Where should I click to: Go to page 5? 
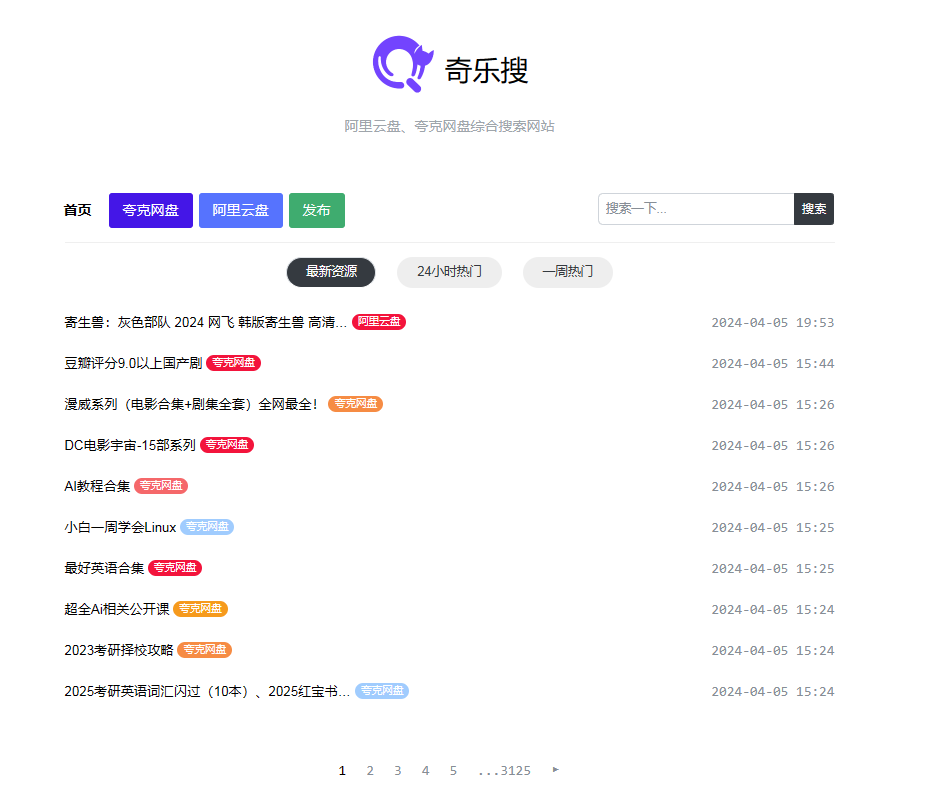click(x=453, y=771)
